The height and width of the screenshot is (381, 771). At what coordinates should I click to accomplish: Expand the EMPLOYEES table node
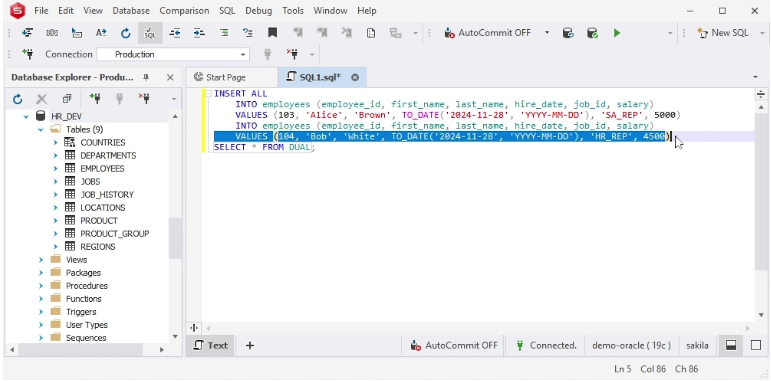click(x=56, y=169)
